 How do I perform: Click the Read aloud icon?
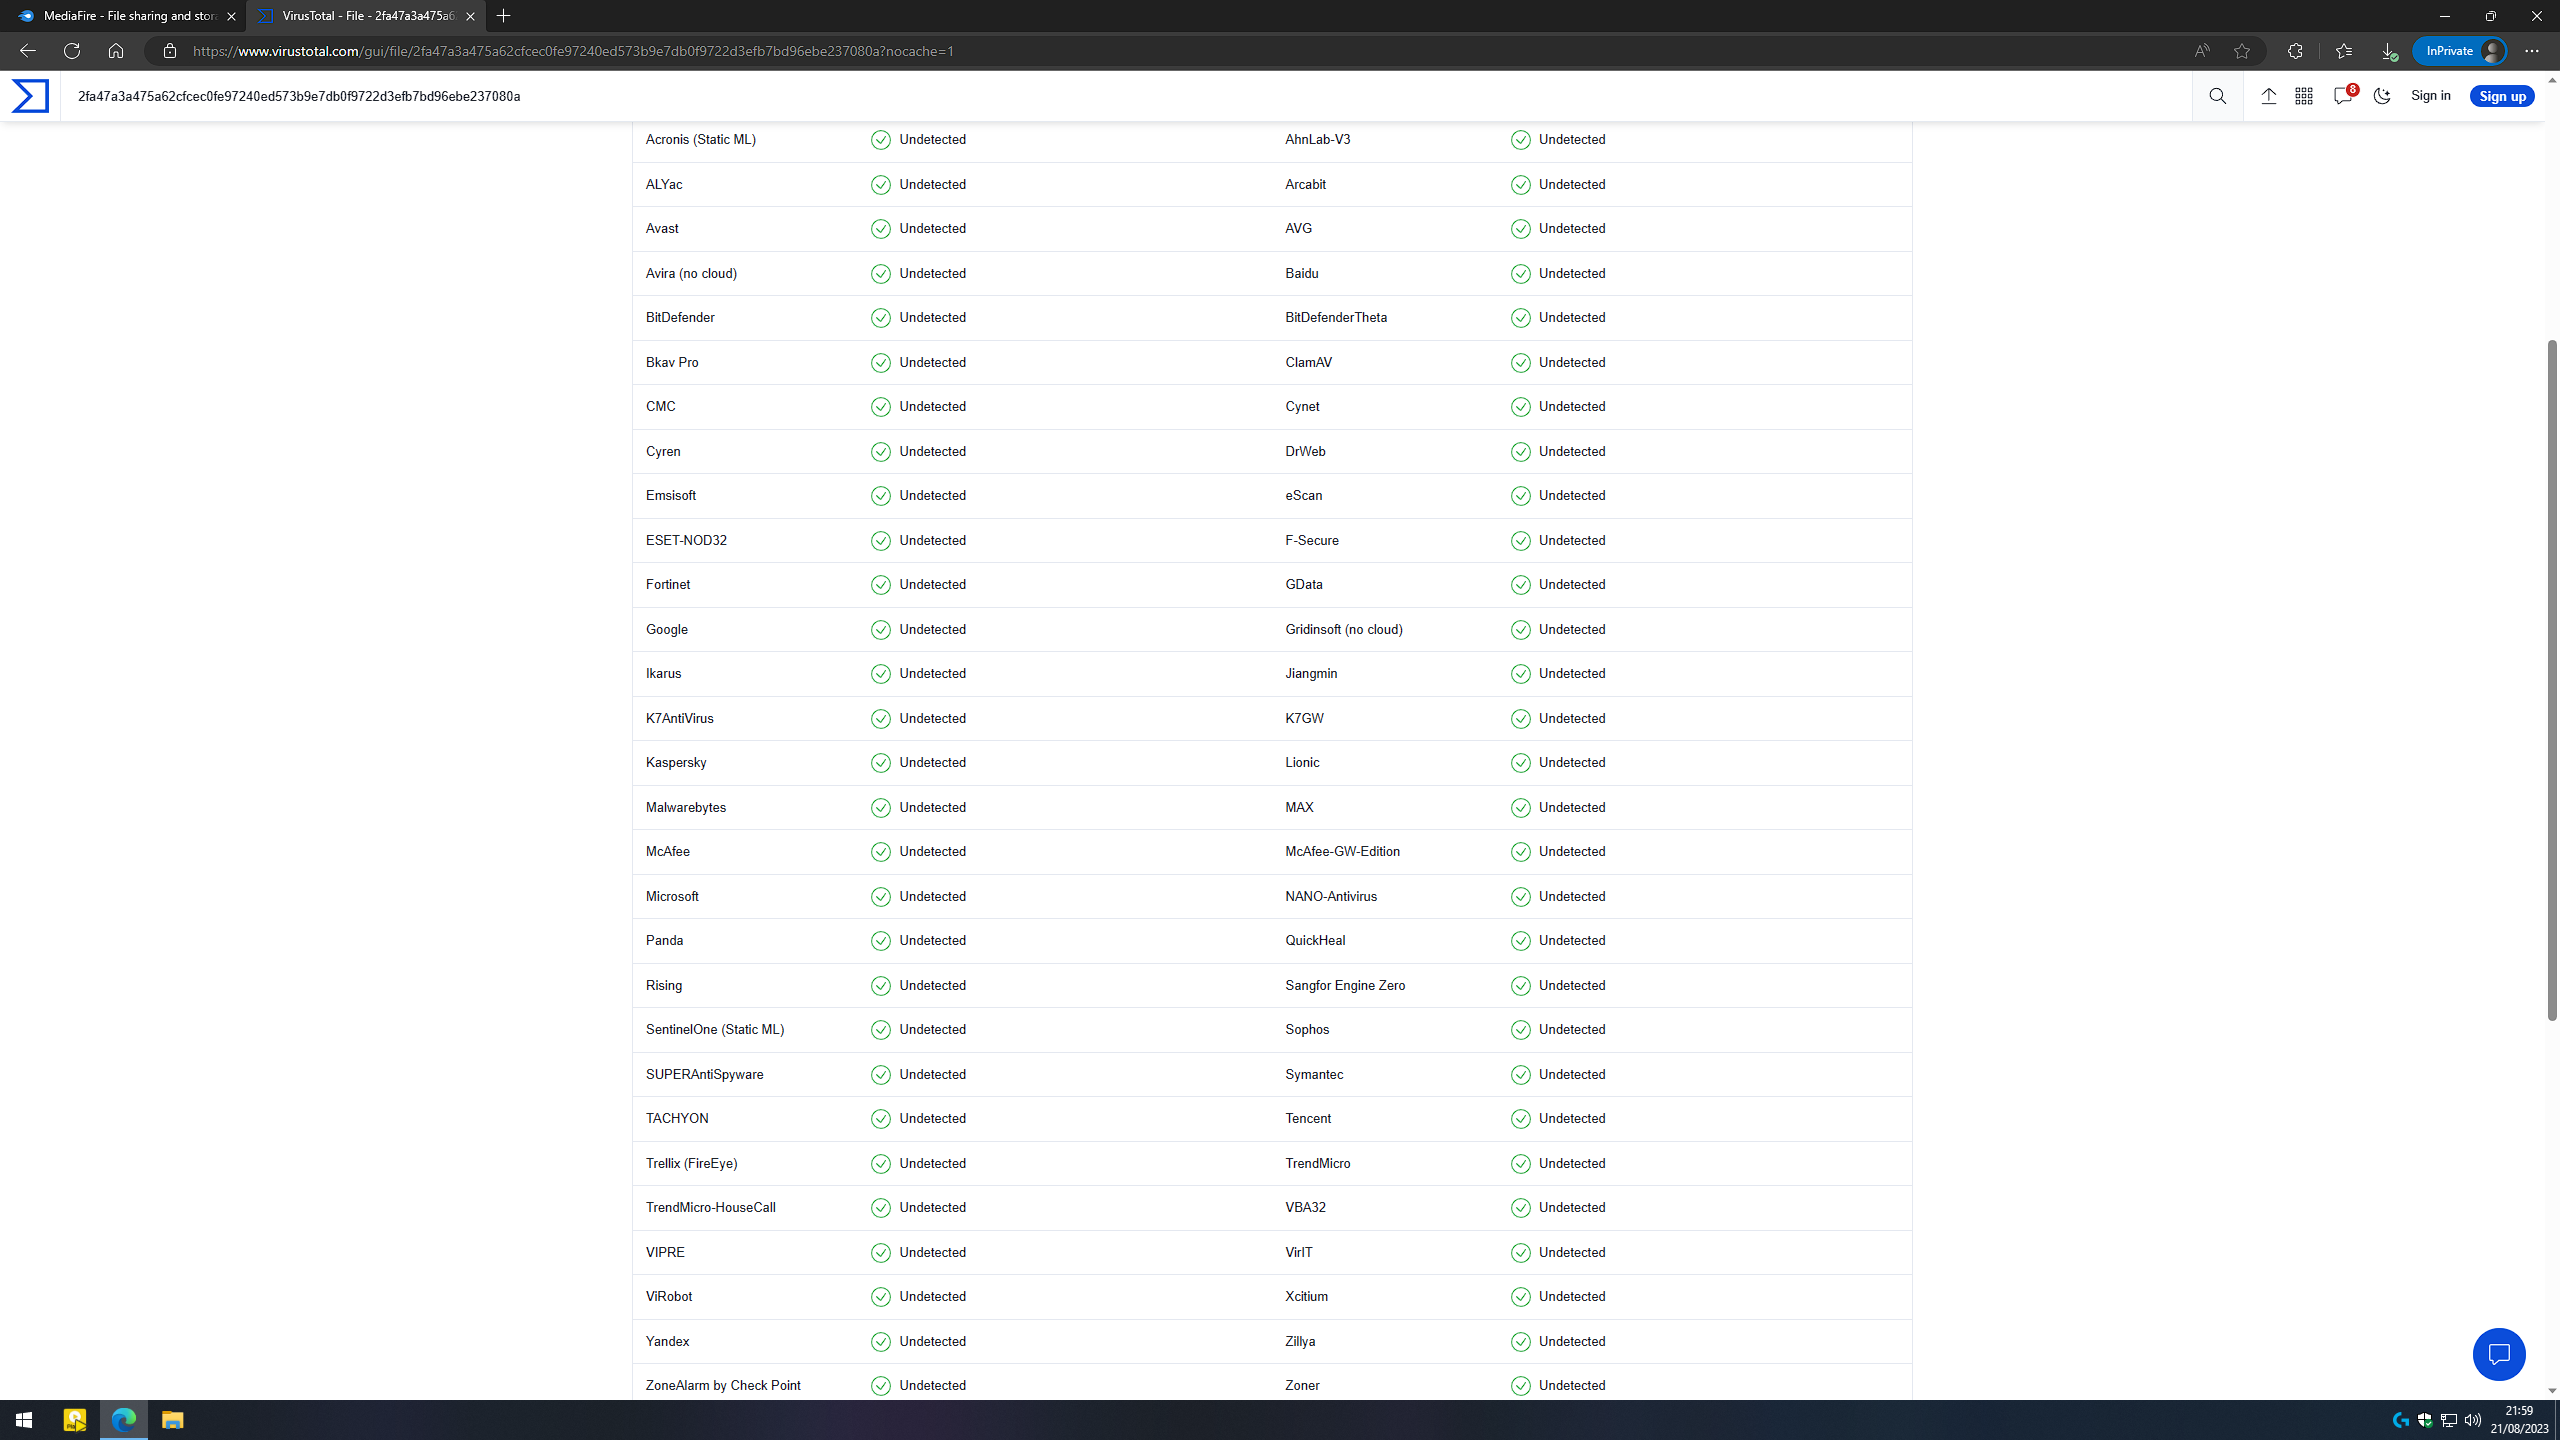2202,51
